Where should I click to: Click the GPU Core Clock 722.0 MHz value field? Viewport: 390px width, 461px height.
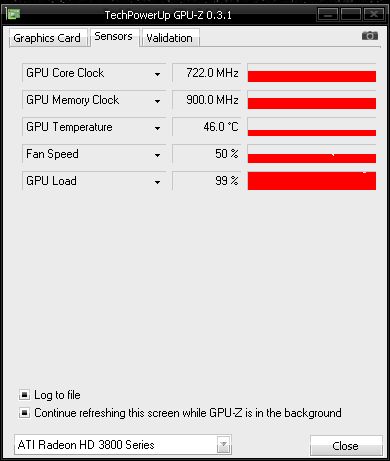tap(207, 73)
